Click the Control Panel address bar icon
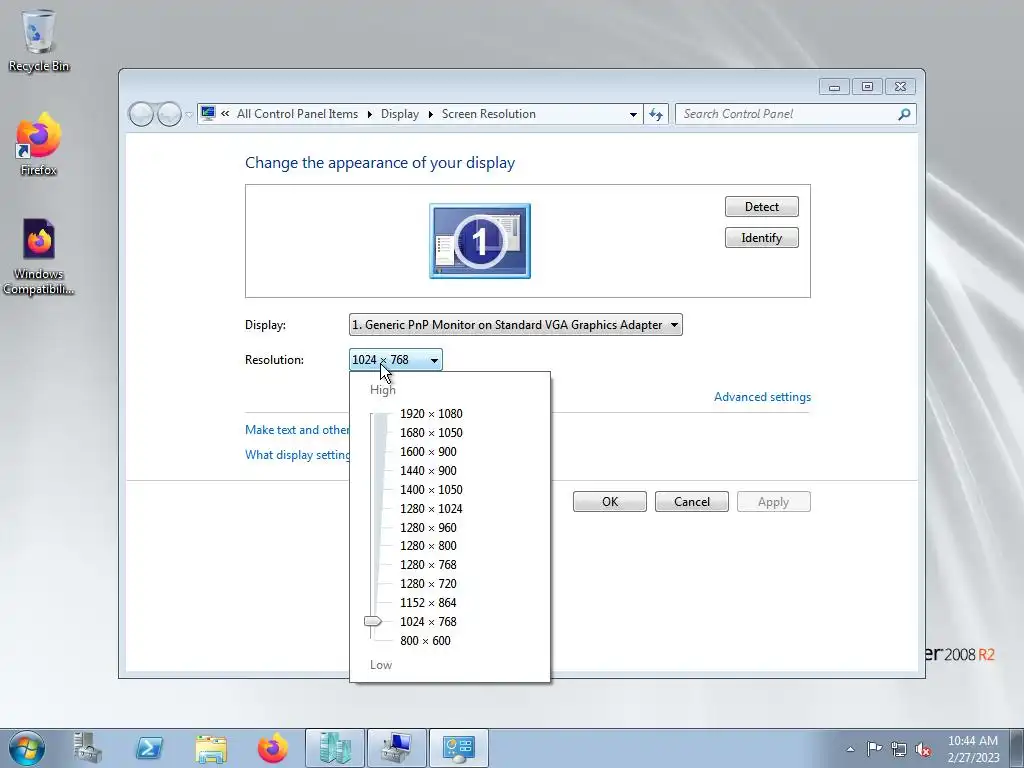The height and width of the screenshot is (768, 1024). click(208, 114)
